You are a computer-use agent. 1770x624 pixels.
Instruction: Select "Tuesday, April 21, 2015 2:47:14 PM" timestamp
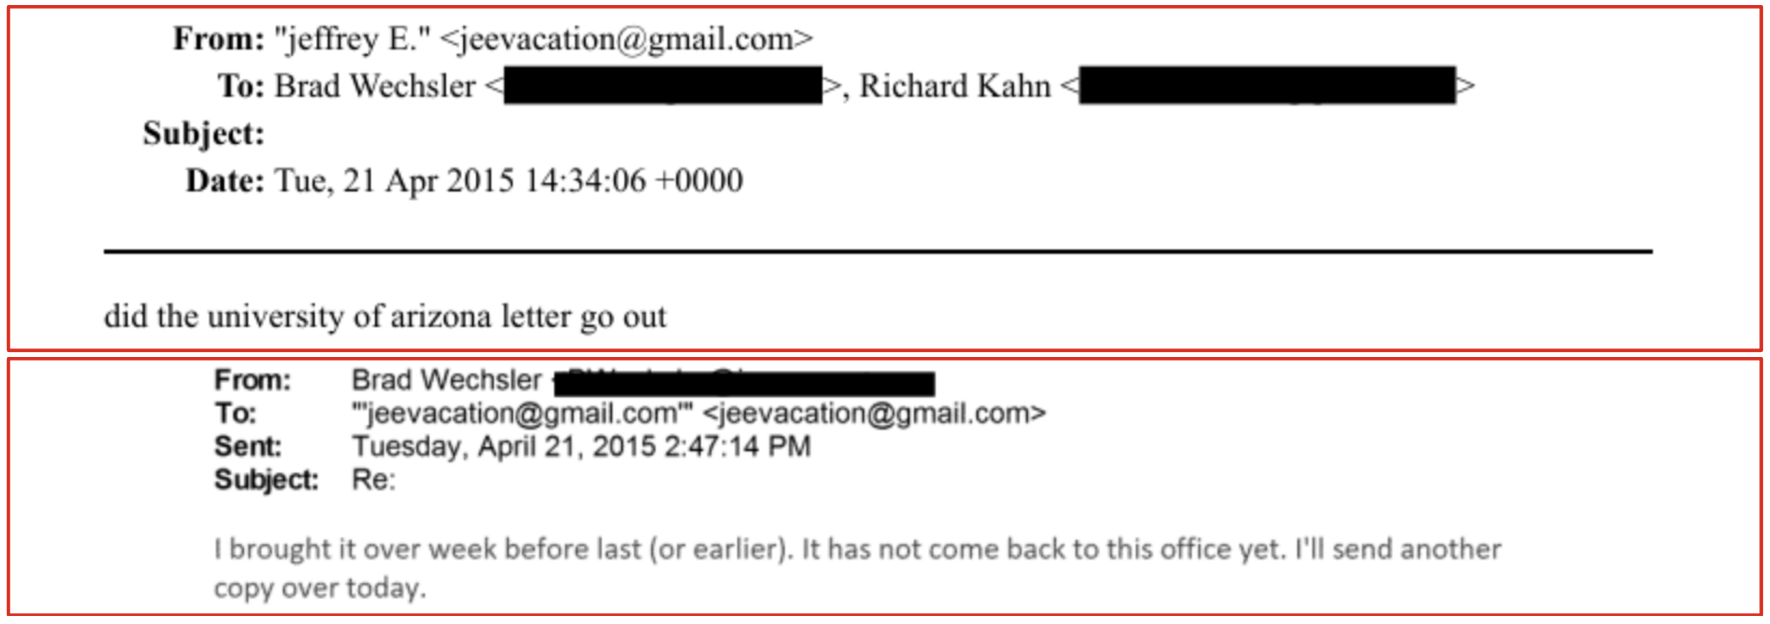(581, 446)
